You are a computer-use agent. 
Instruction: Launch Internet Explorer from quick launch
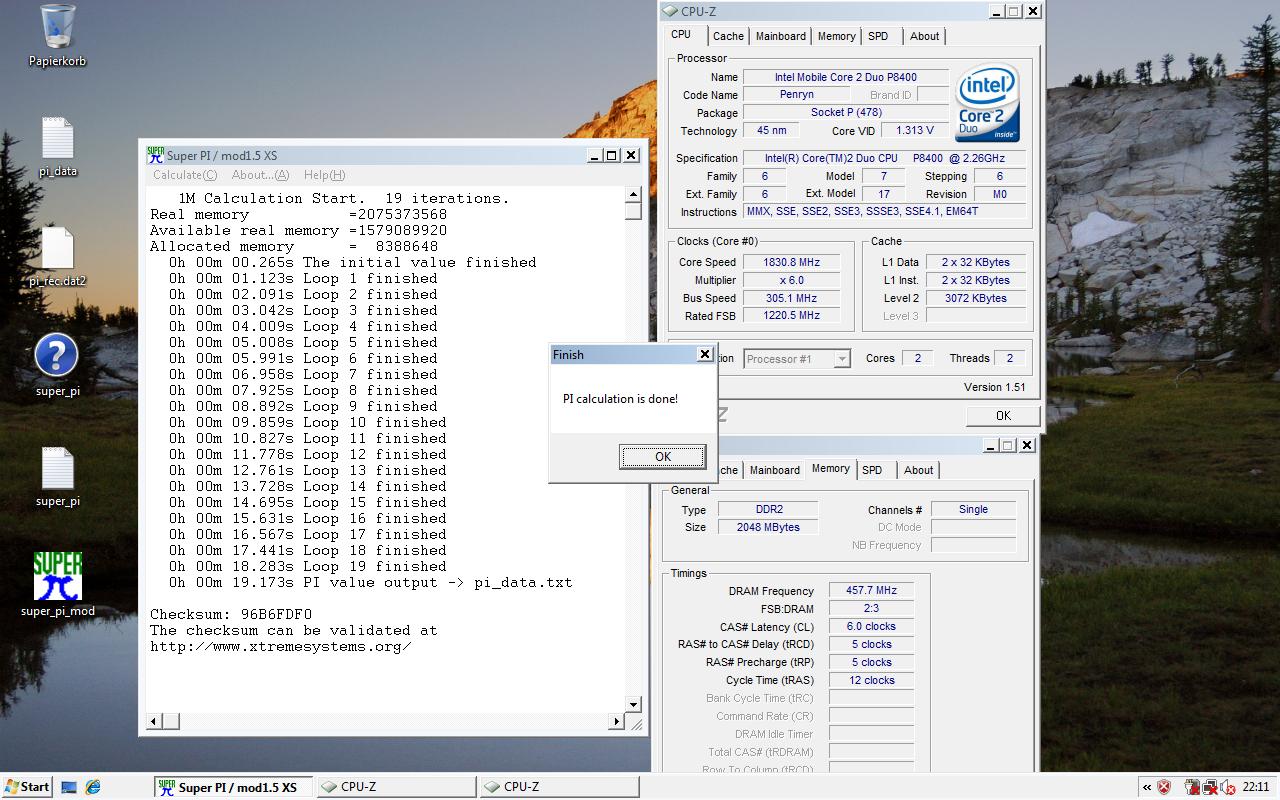[93, 787]
